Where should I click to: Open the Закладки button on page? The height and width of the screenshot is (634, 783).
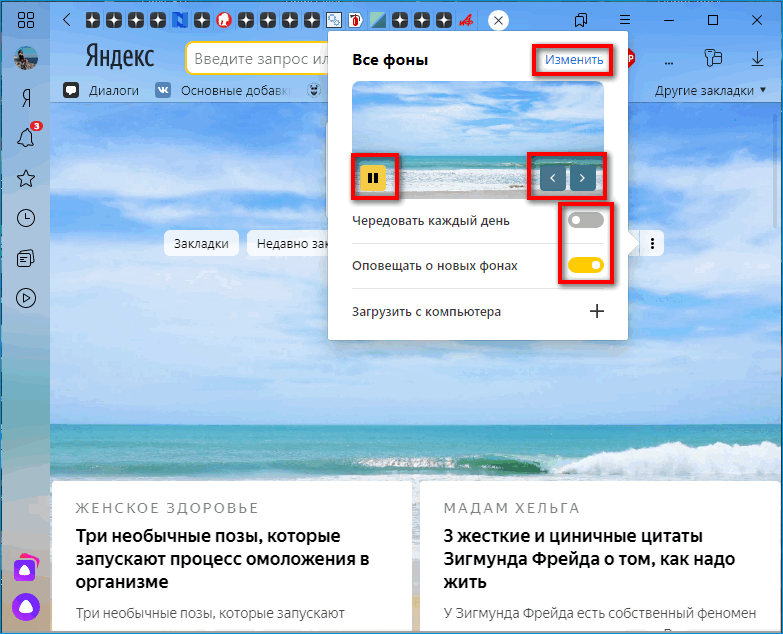(x=201, y=243)
